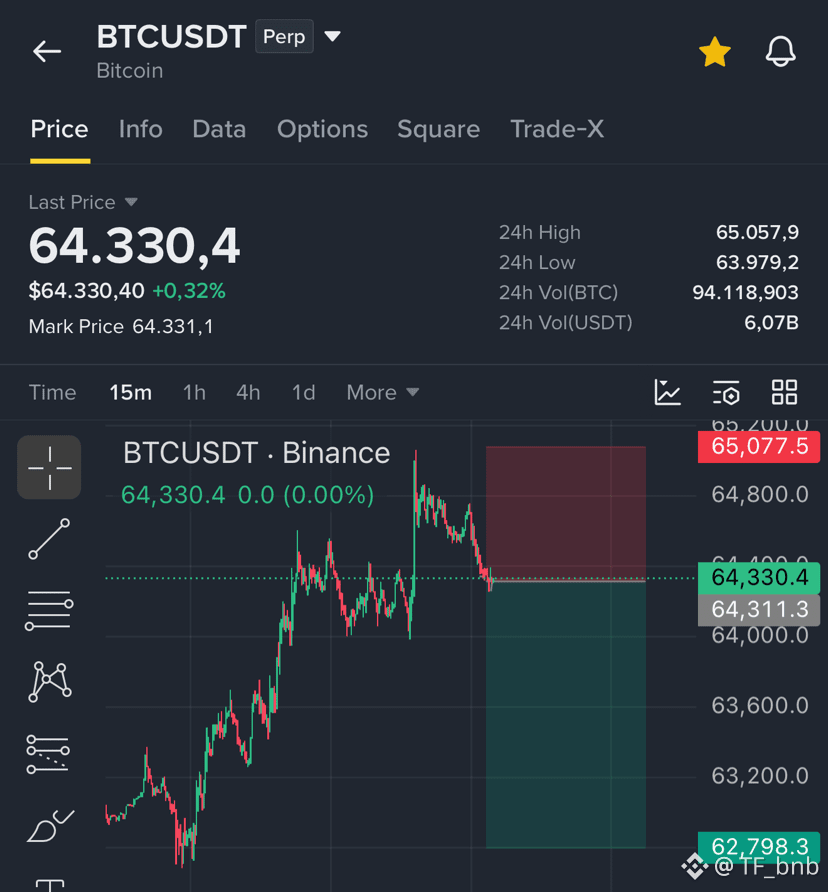This screenshot has width=828, height=892.
Task: Select the 15m interval
Action: pos(130,393)
